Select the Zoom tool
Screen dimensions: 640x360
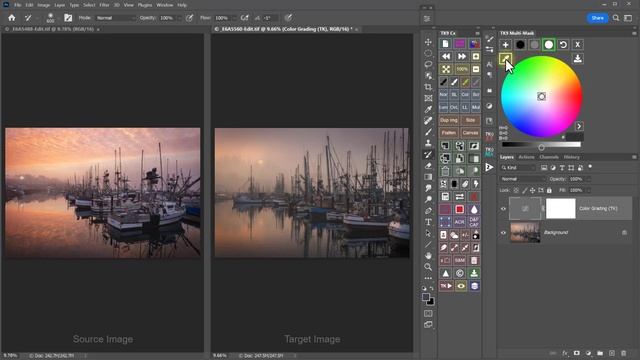tap(428, 267)
